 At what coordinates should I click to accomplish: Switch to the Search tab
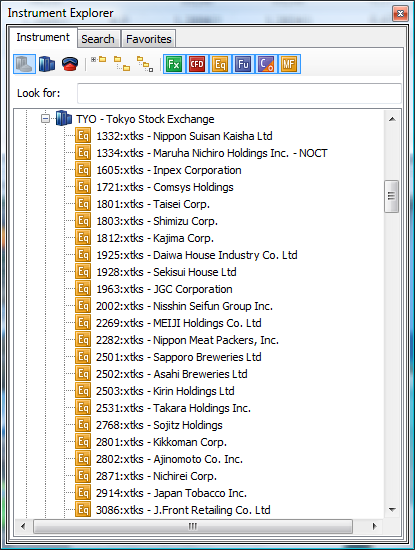98,39
